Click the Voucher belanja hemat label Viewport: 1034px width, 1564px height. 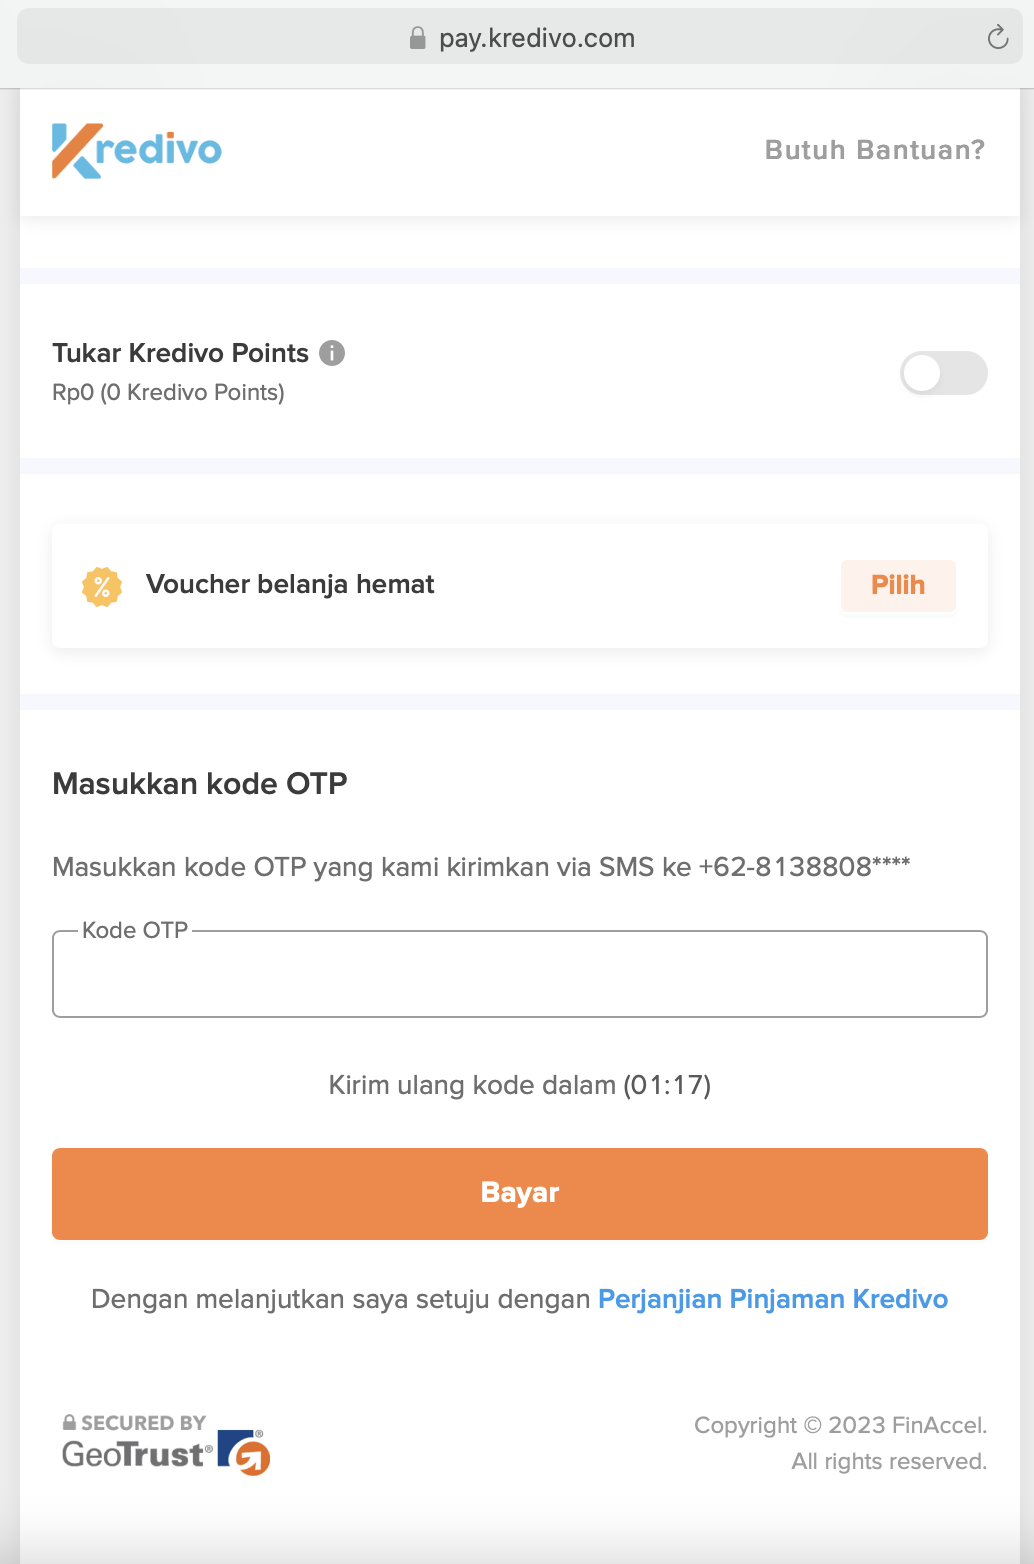(290, 585)
